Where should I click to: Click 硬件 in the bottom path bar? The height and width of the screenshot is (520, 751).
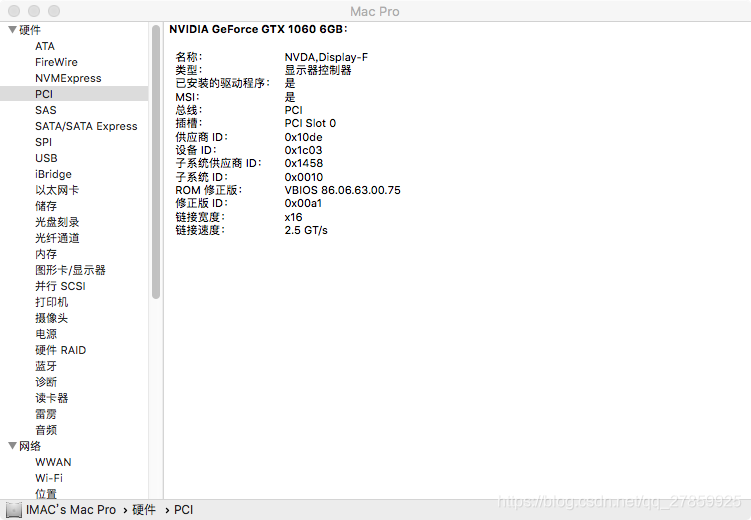pos(144,510)
